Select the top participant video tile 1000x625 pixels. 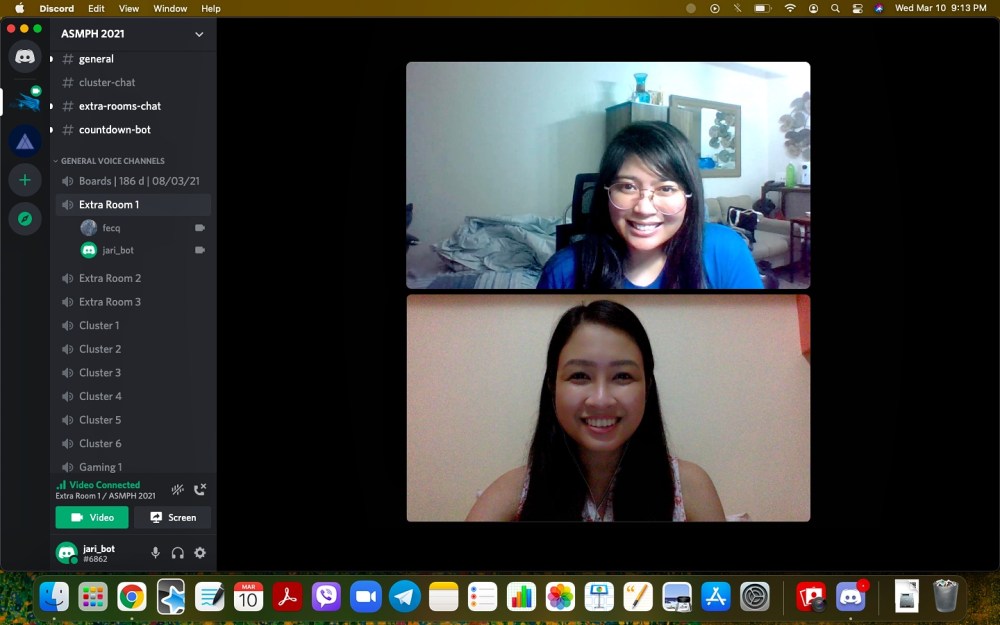(608, 175)
